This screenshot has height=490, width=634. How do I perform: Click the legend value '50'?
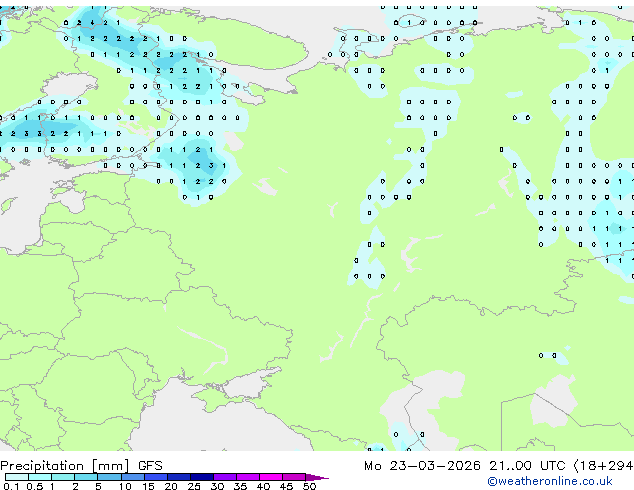pyautogui.click(x=310, y=486)
